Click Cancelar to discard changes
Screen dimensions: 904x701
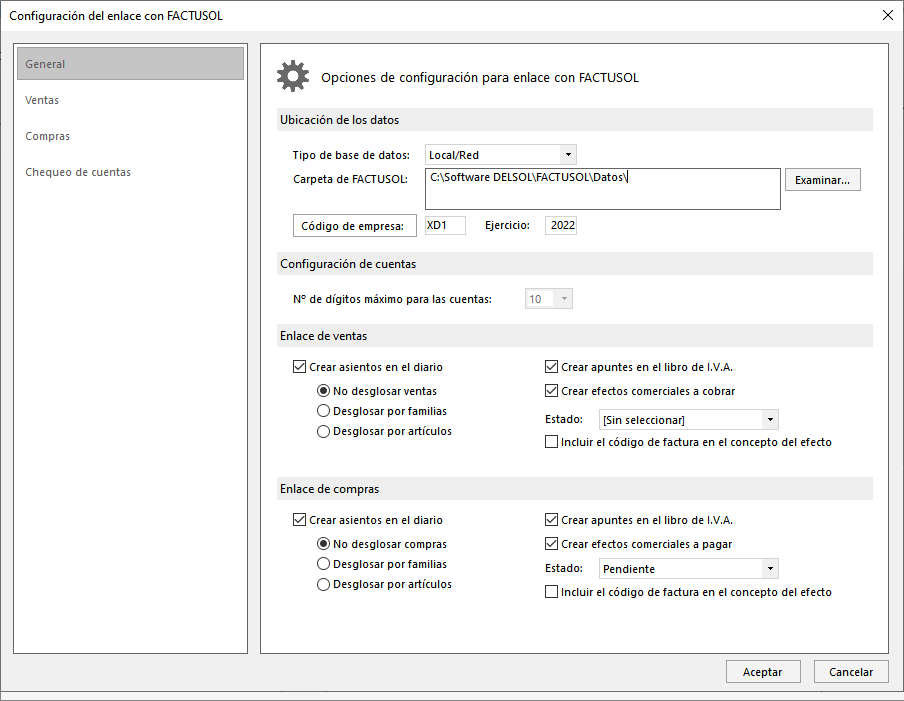click(x=850, y=672)
